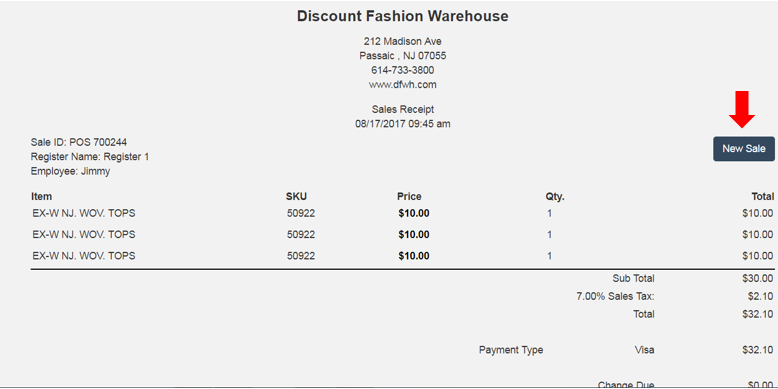Click the Payment Type label
This screenshot has width=778, height=389.
(x=511, y=350)
